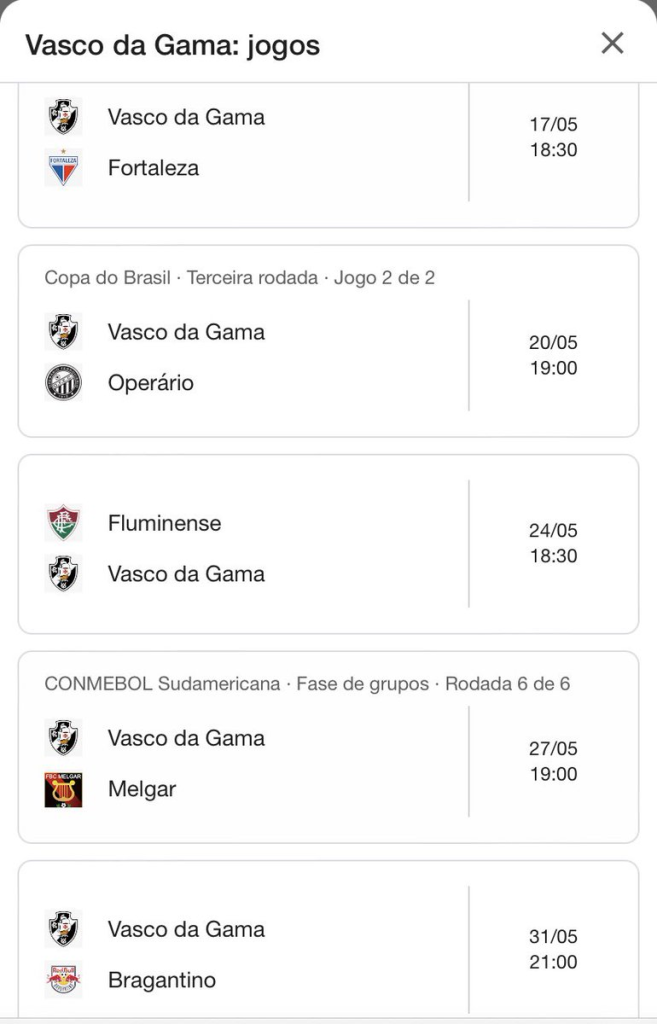Click the Fortaleza team crest

[x=64, y=168]
